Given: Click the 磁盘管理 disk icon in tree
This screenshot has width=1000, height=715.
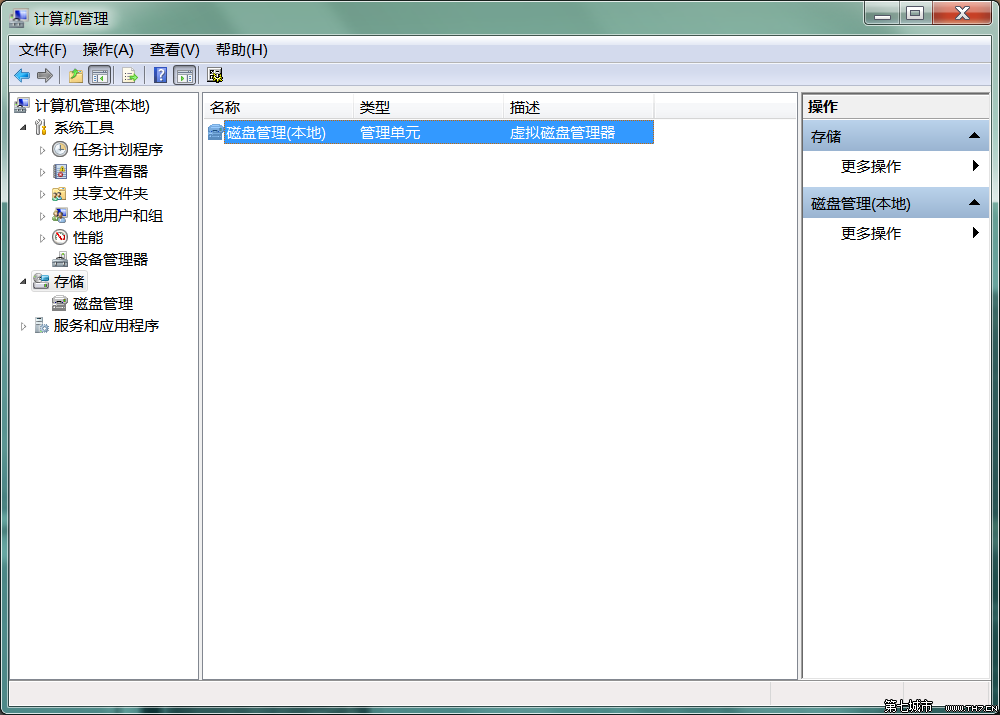Looking at the screenshot, I should coord(60,304).
